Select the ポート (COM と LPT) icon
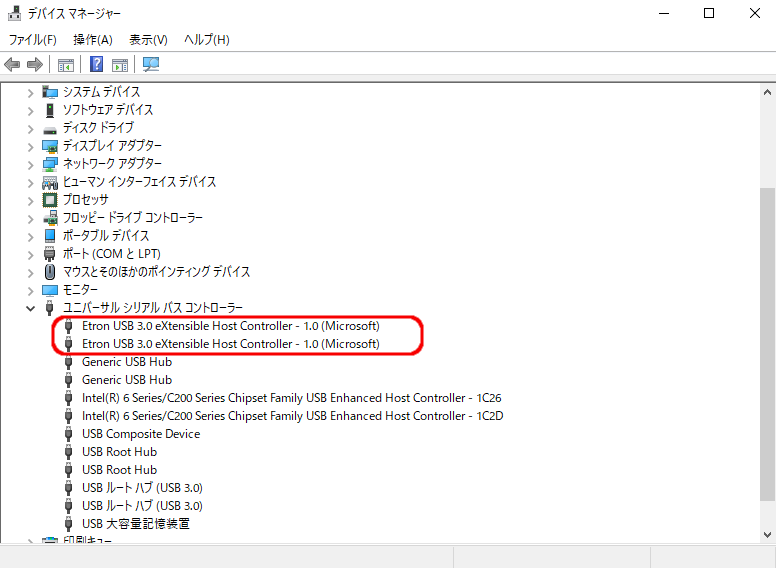Image resolution: width=776 pixels, height=569 pixels. [49, 254]
